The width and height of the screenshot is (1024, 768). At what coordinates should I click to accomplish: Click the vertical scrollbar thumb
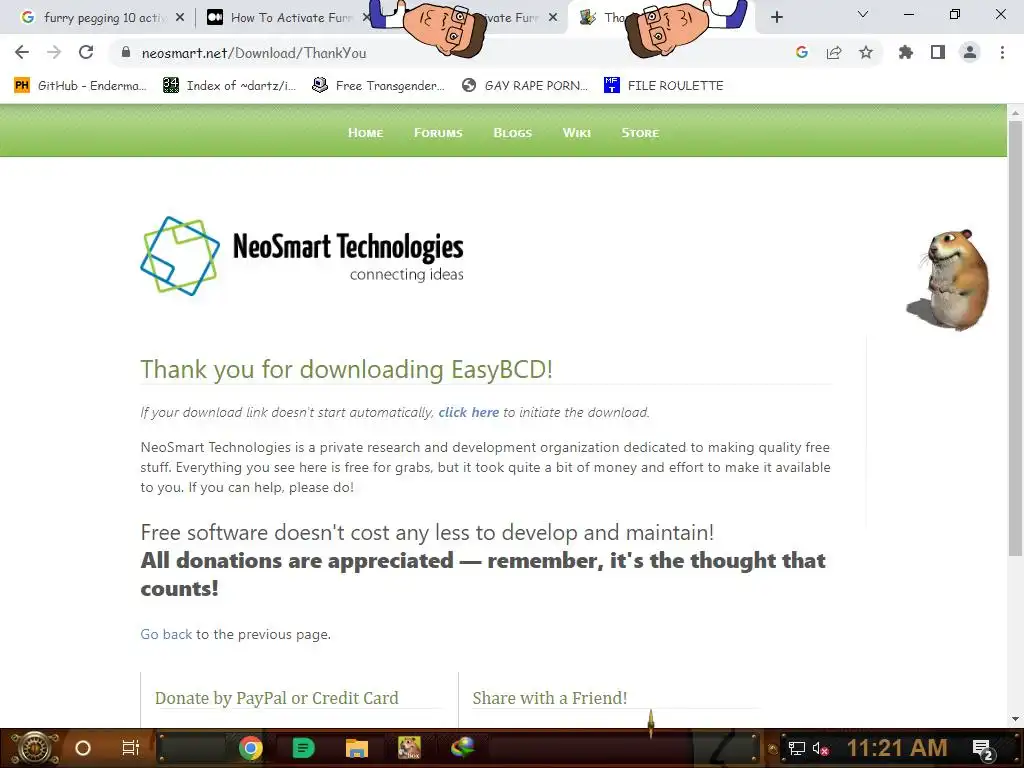pos(1016,338)
